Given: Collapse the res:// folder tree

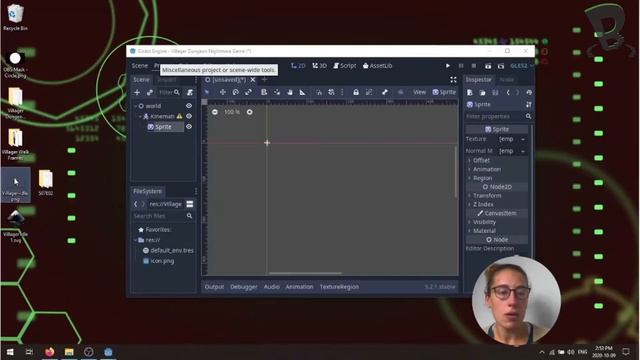Looking at the screenshot, I should coord(136,240).
